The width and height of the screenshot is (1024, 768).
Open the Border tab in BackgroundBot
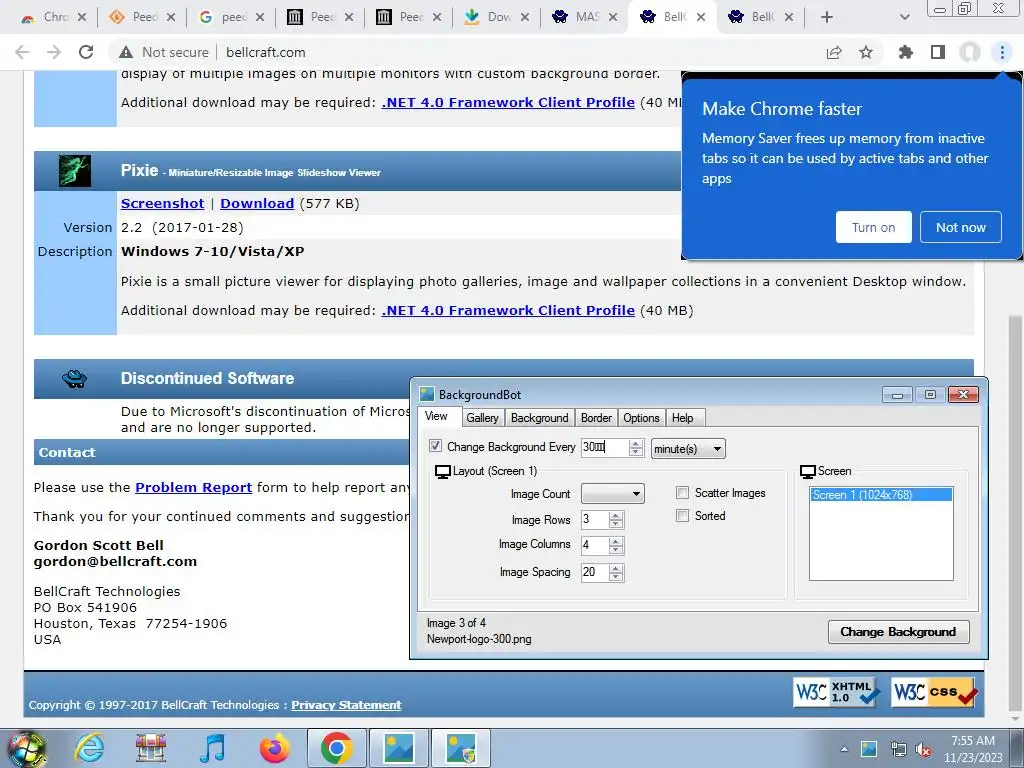[596, 418]
